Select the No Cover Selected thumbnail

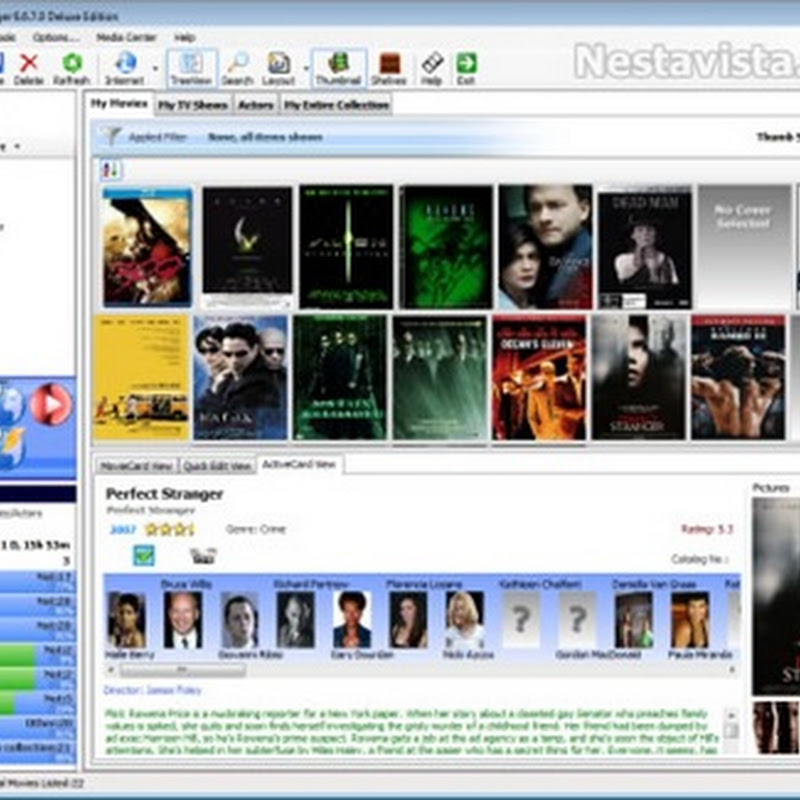click(x=744, y=247)
